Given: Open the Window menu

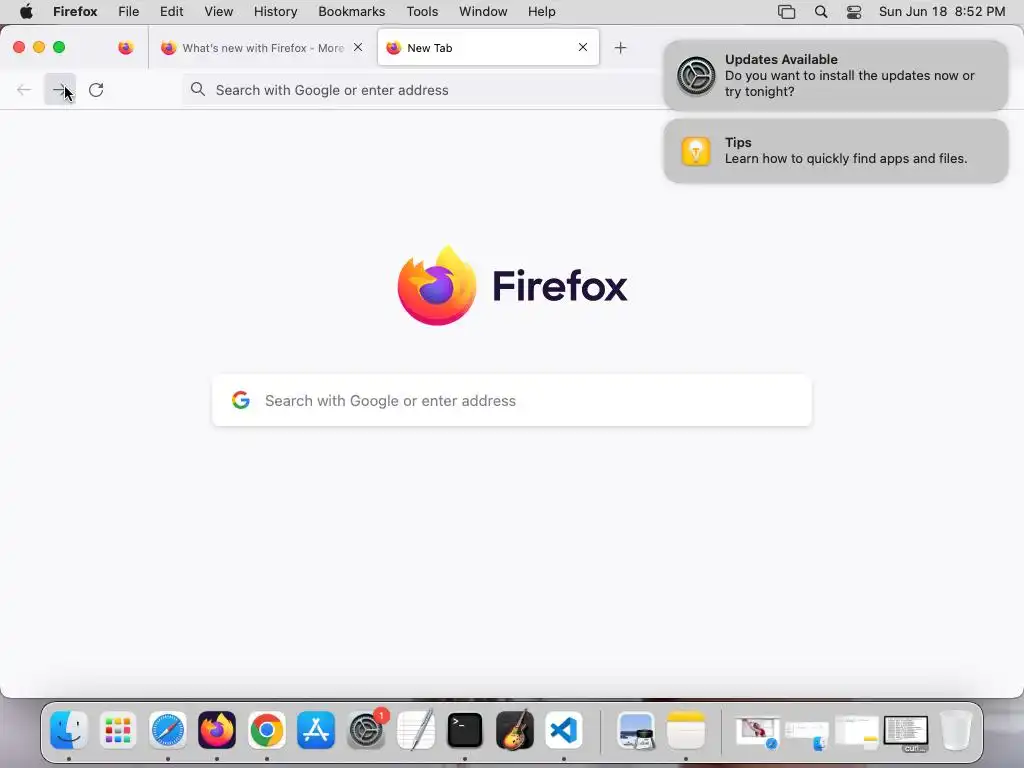Looking at the screenshot, I should [483, 12].
